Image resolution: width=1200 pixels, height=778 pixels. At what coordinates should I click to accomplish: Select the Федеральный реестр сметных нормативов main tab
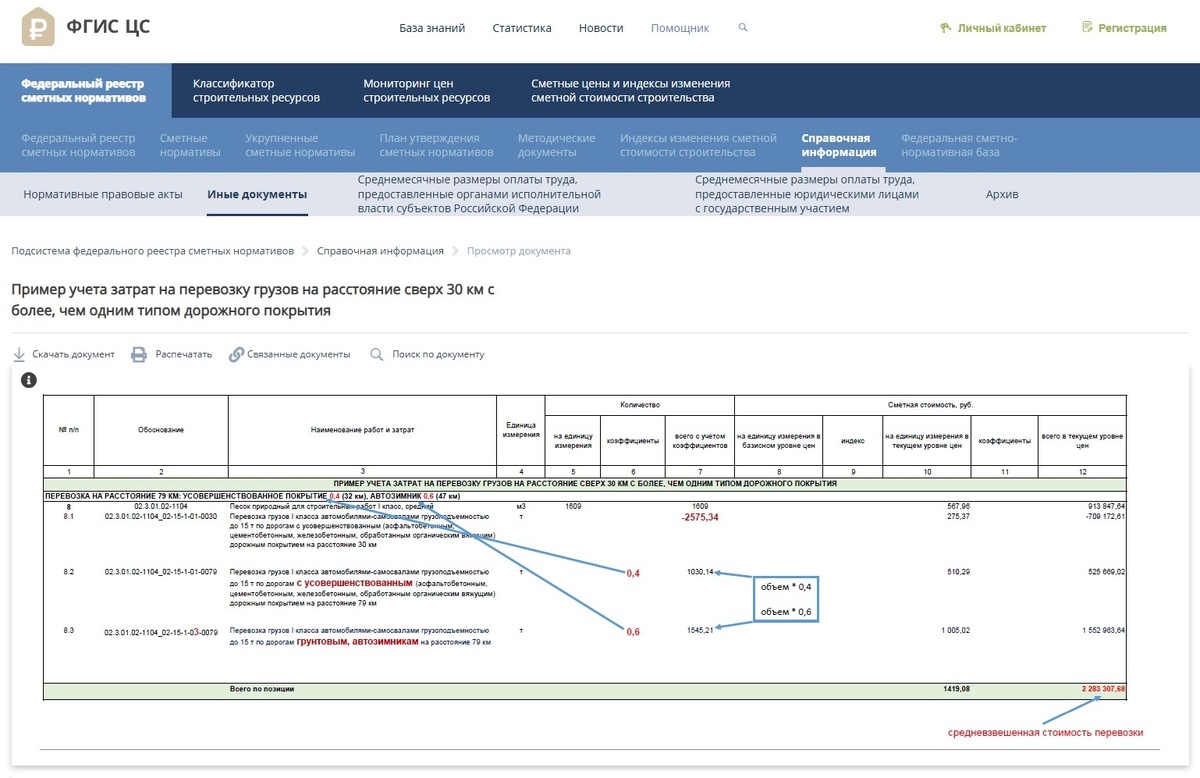point(86,91)
